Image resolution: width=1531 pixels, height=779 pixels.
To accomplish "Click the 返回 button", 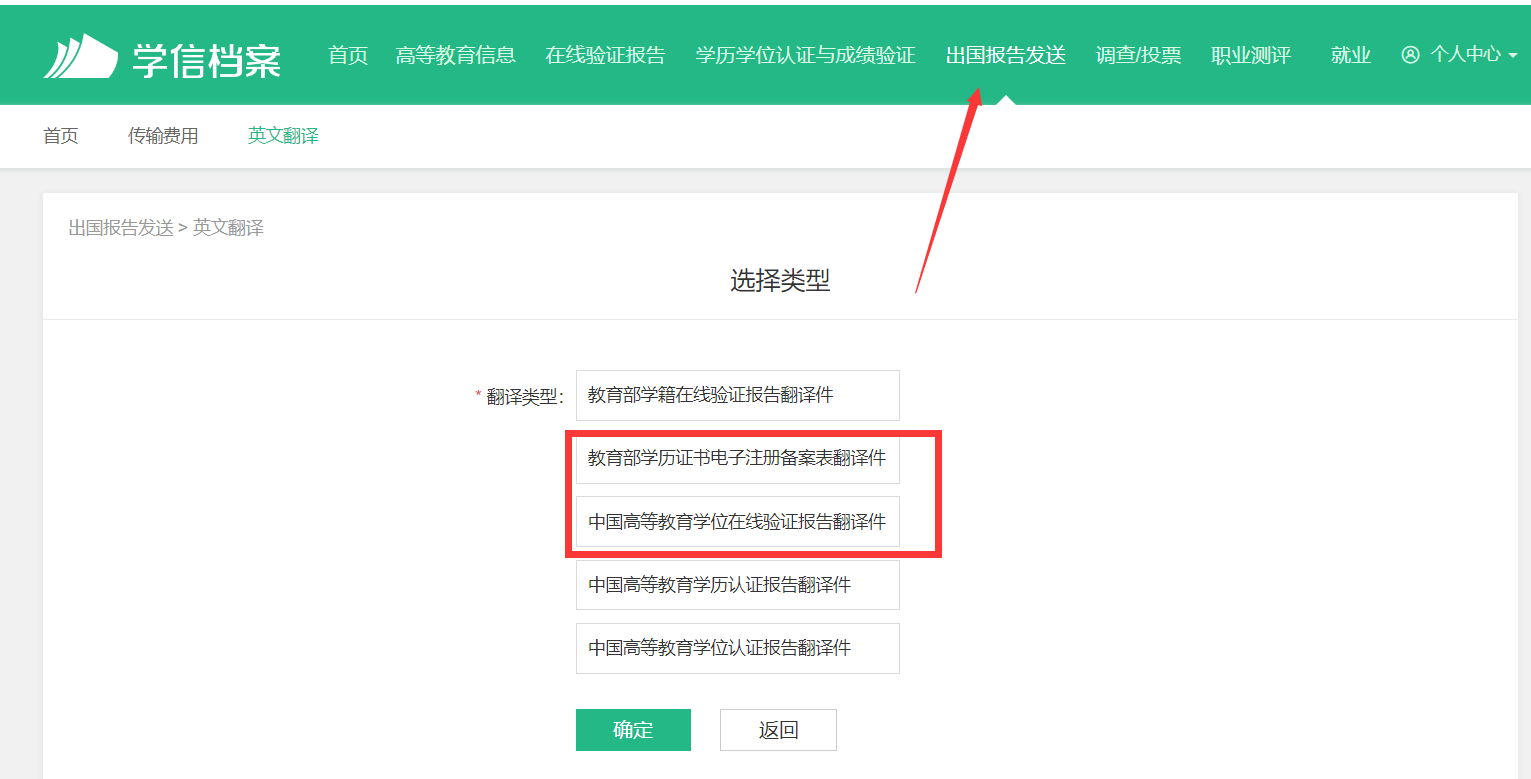I will click(778, 730).
